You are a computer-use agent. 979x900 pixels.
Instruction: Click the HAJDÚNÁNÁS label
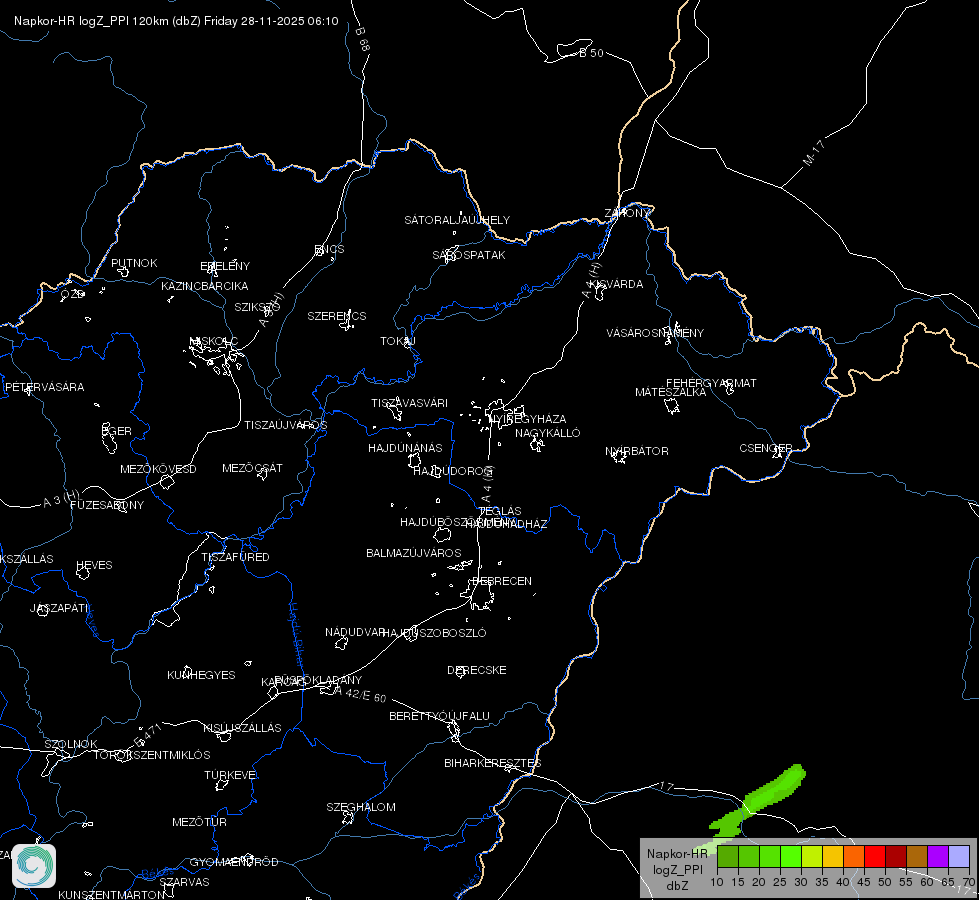[x=405, y=448]
